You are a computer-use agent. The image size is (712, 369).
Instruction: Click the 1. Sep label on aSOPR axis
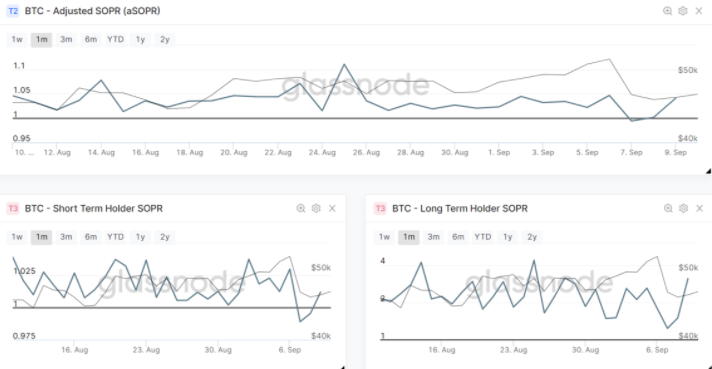click(499, 153)
